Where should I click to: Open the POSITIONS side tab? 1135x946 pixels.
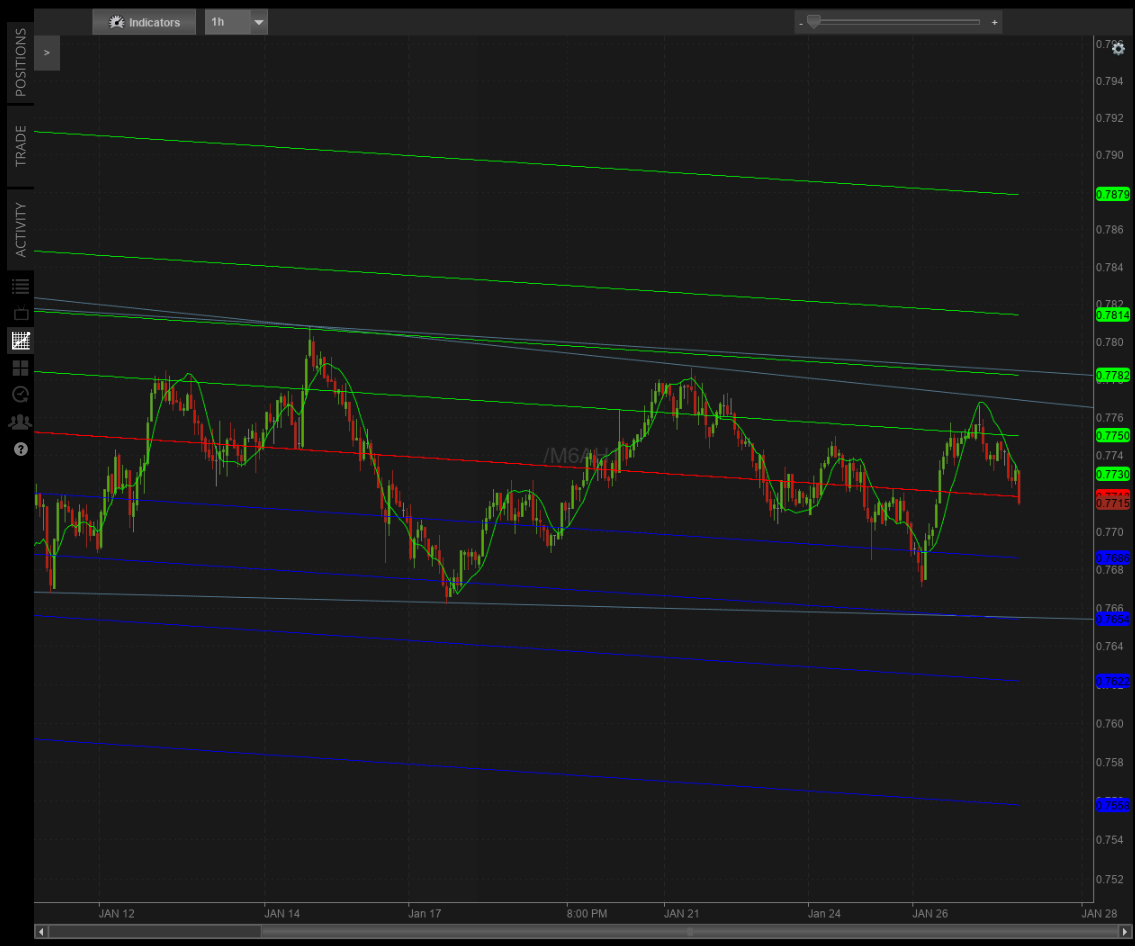20,62
